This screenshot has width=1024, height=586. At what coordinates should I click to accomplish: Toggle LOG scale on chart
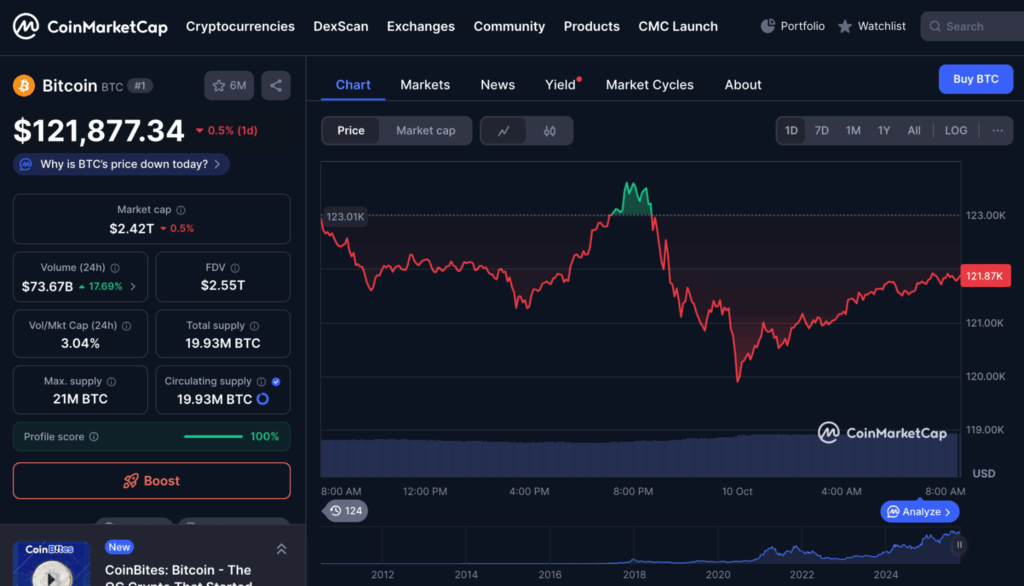(x=956, y=131)
